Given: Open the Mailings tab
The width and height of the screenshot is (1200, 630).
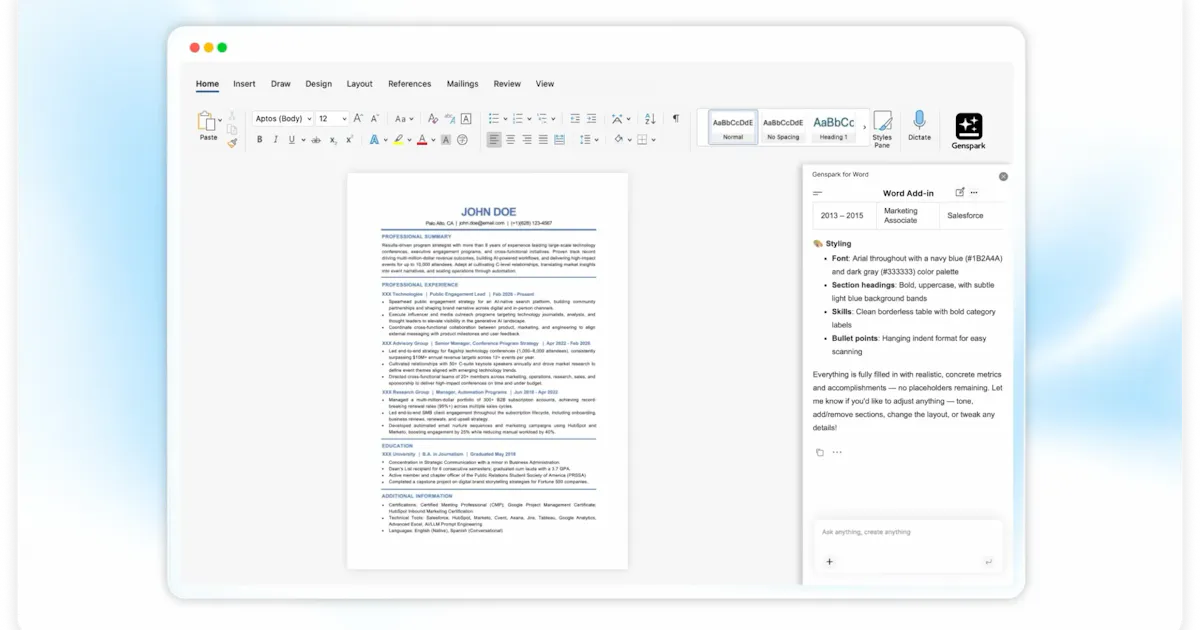Looking at the screenshot, I should pyautogui.click(x=462, y=84).
